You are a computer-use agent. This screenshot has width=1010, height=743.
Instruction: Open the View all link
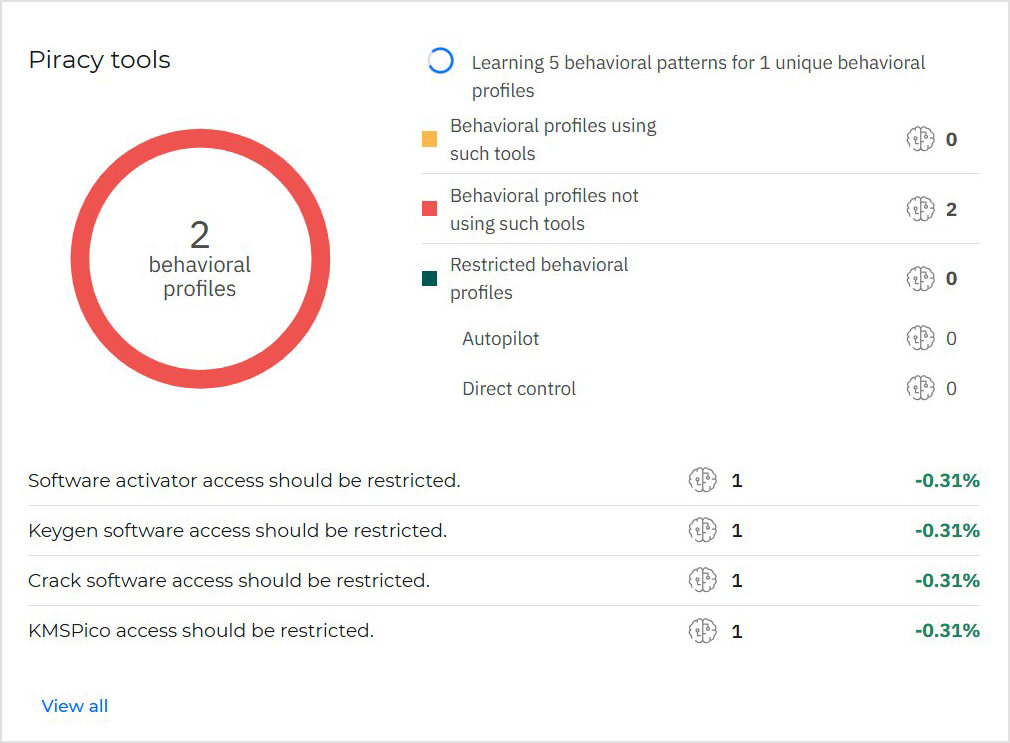point(74,706)
